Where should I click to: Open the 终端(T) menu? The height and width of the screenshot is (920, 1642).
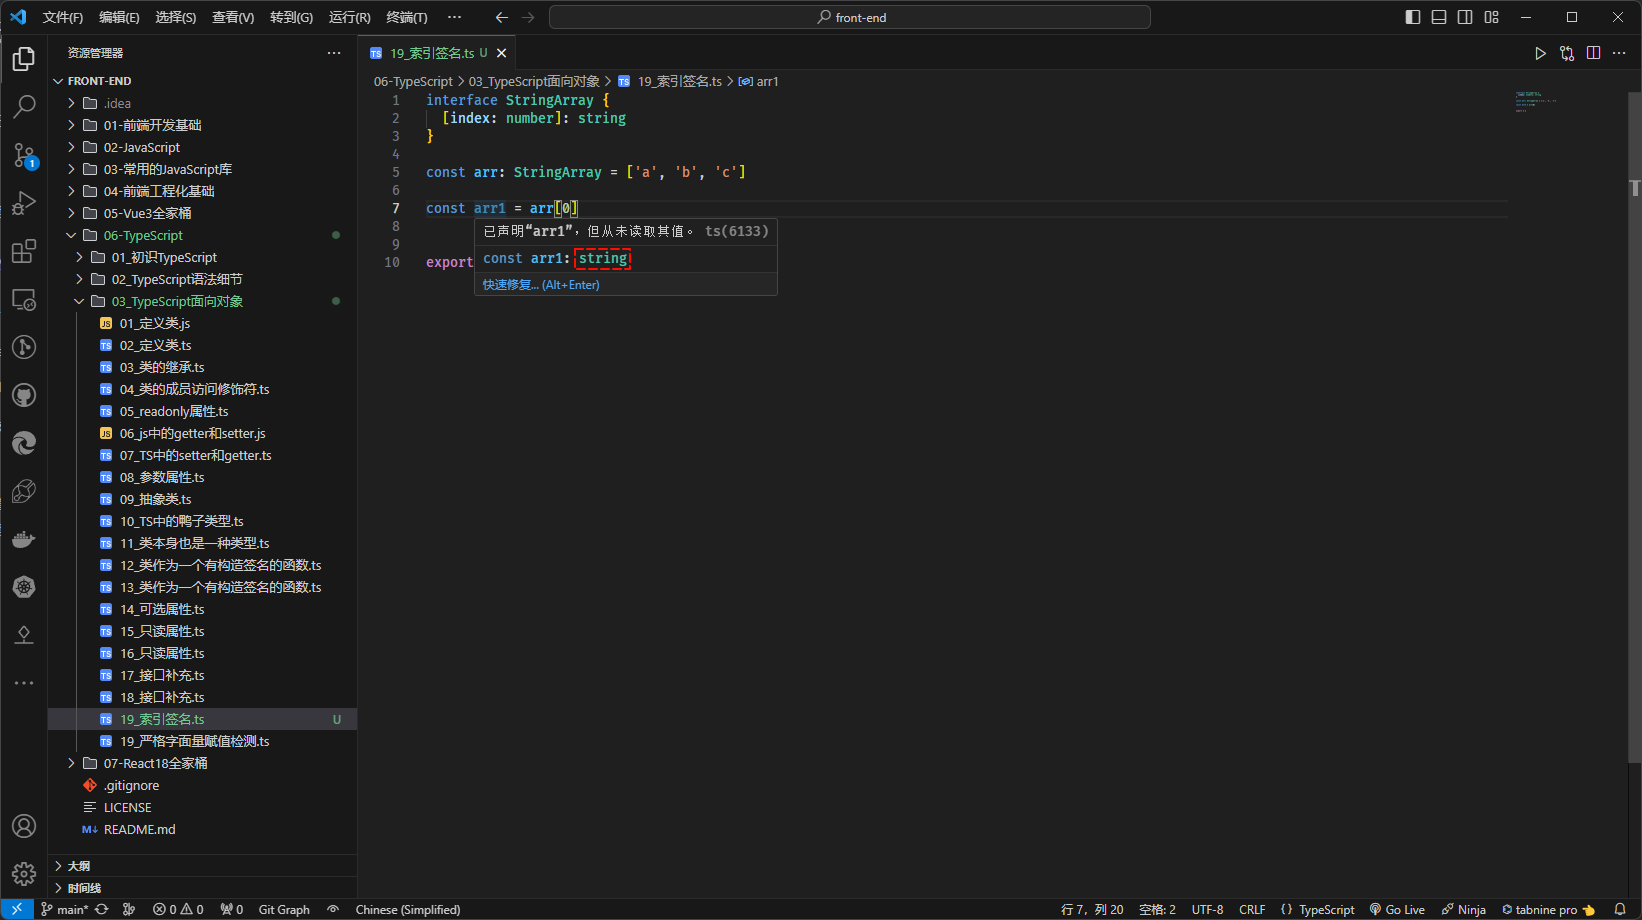pyautogui.click(x=406, y=17)
